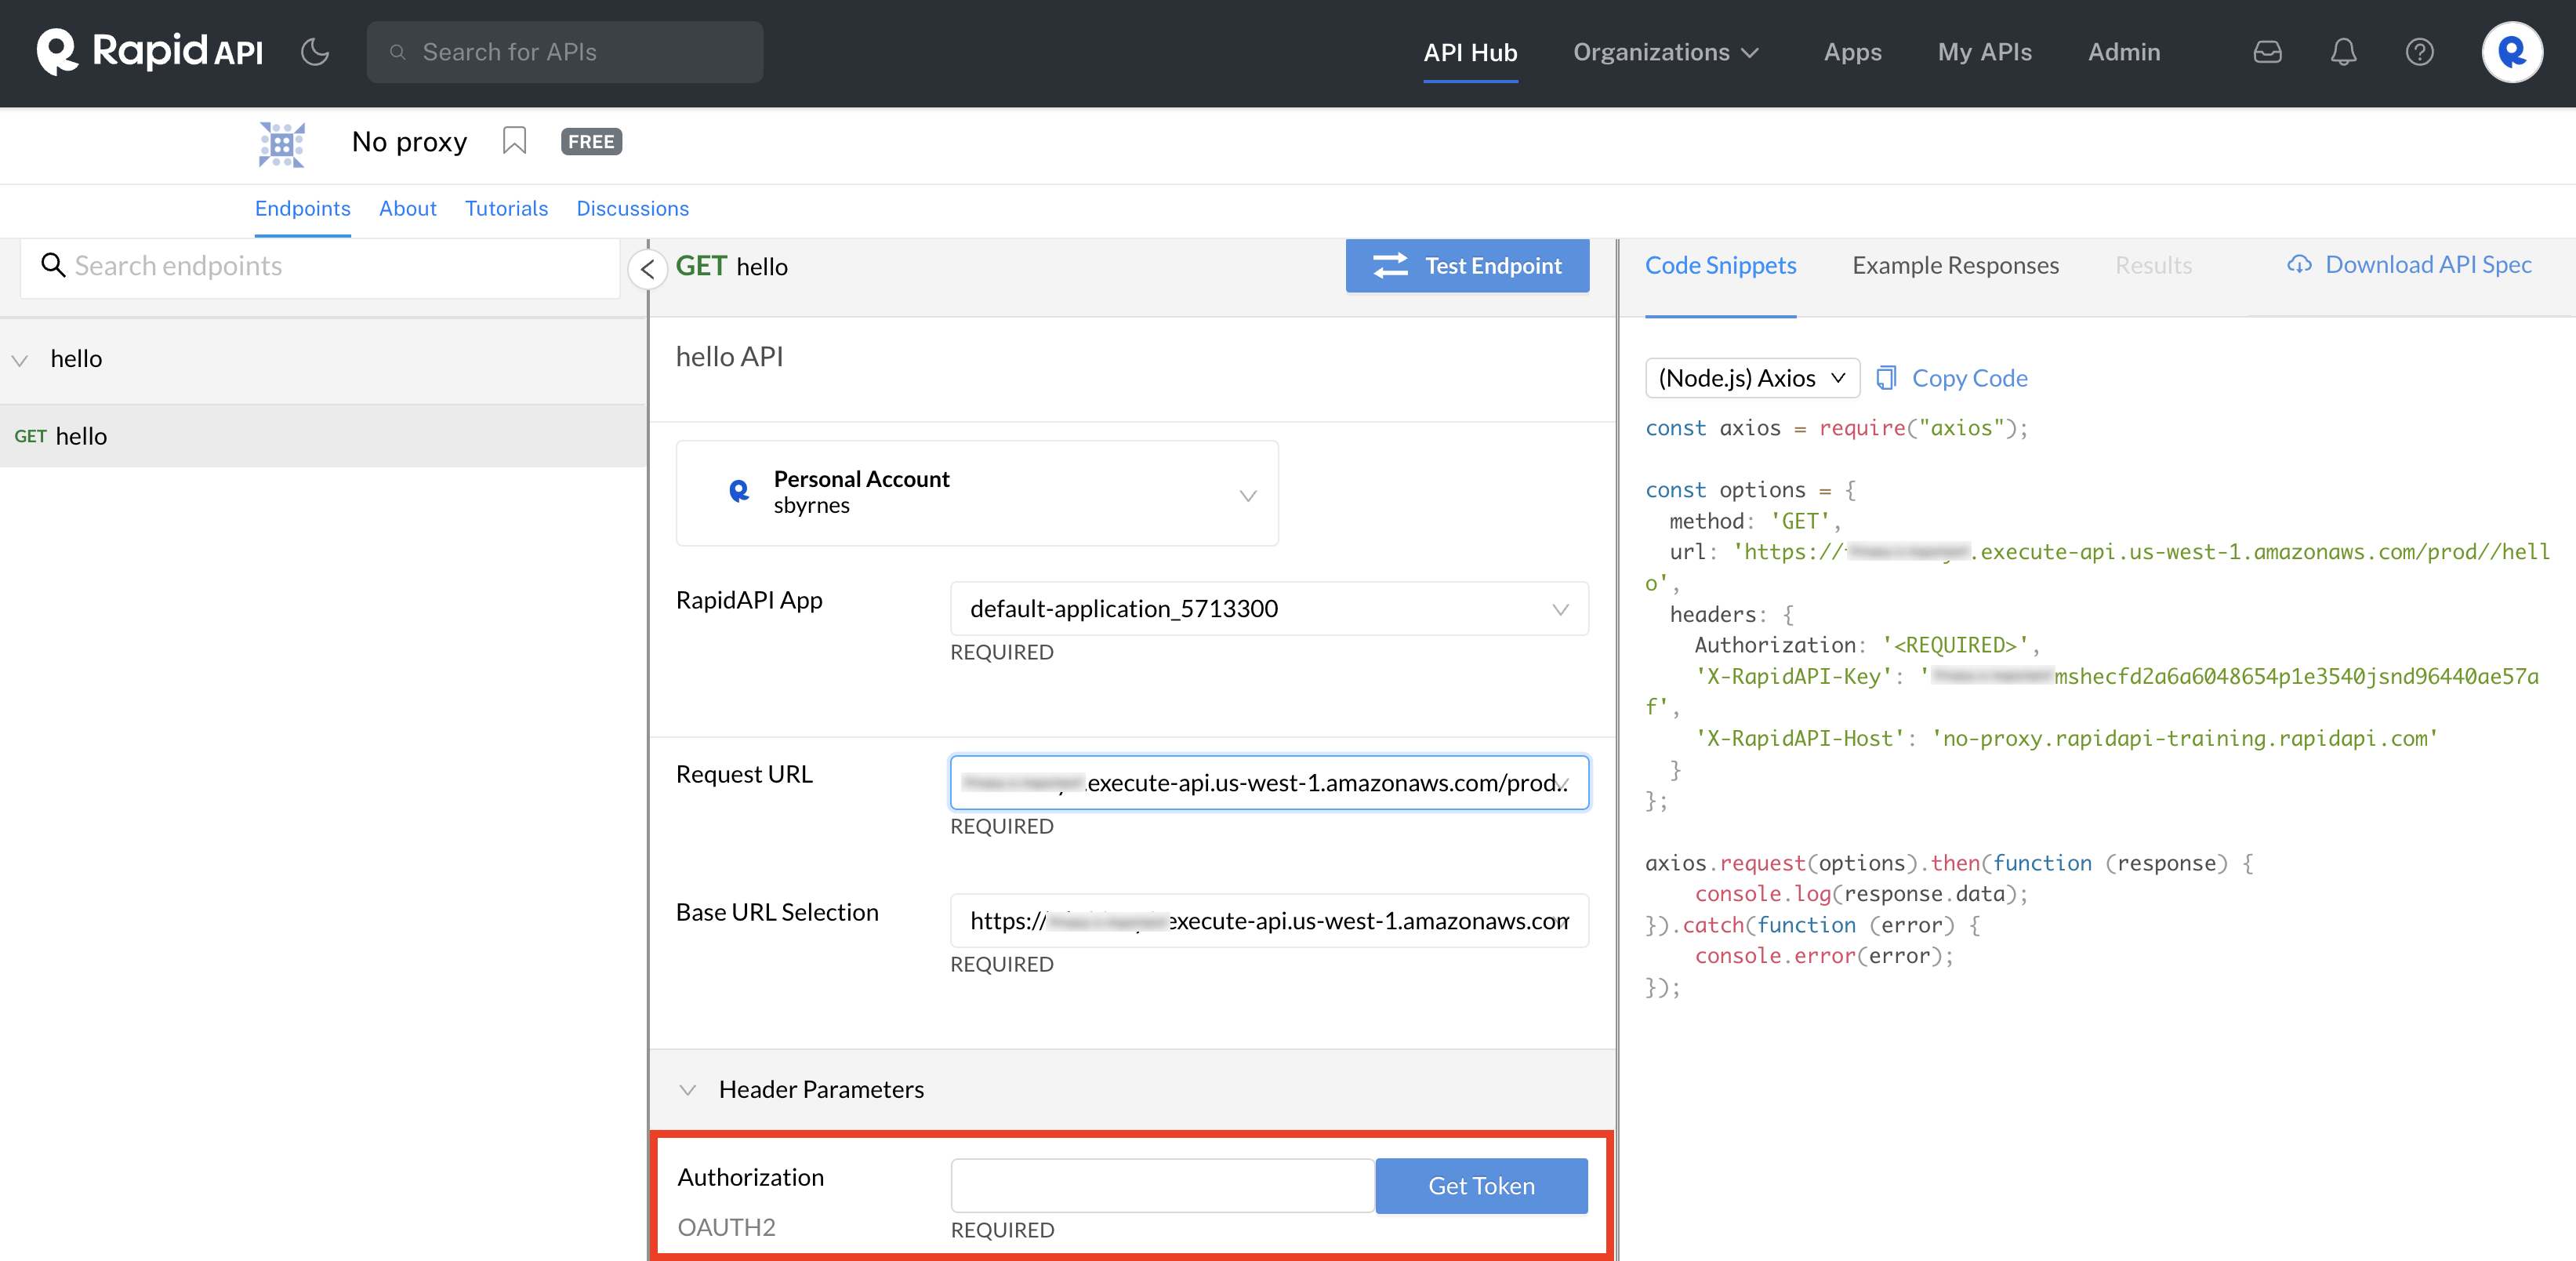Click the Search for APIs field
The height and width of the screenshot is (1261, 2576).
(565, 52)
